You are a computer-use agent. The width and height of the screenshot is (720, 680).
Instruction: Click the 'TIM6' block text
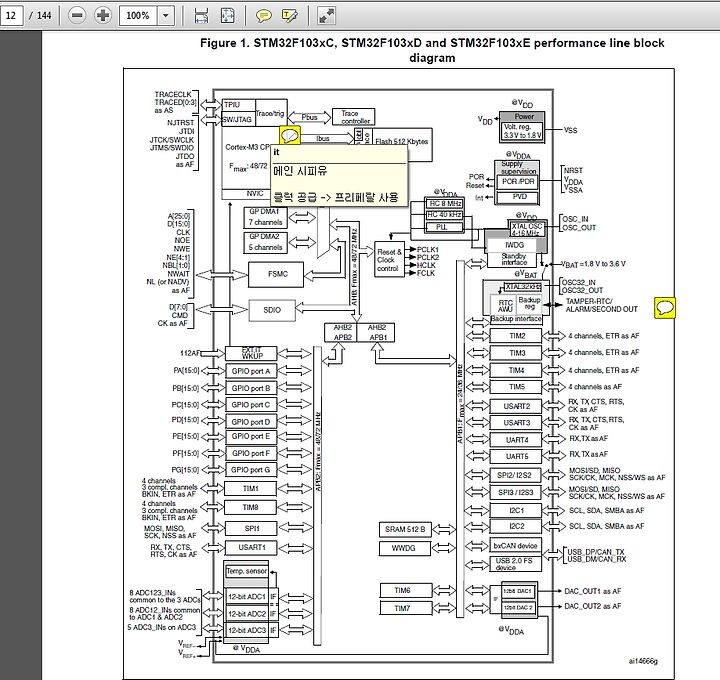[402, 590]
